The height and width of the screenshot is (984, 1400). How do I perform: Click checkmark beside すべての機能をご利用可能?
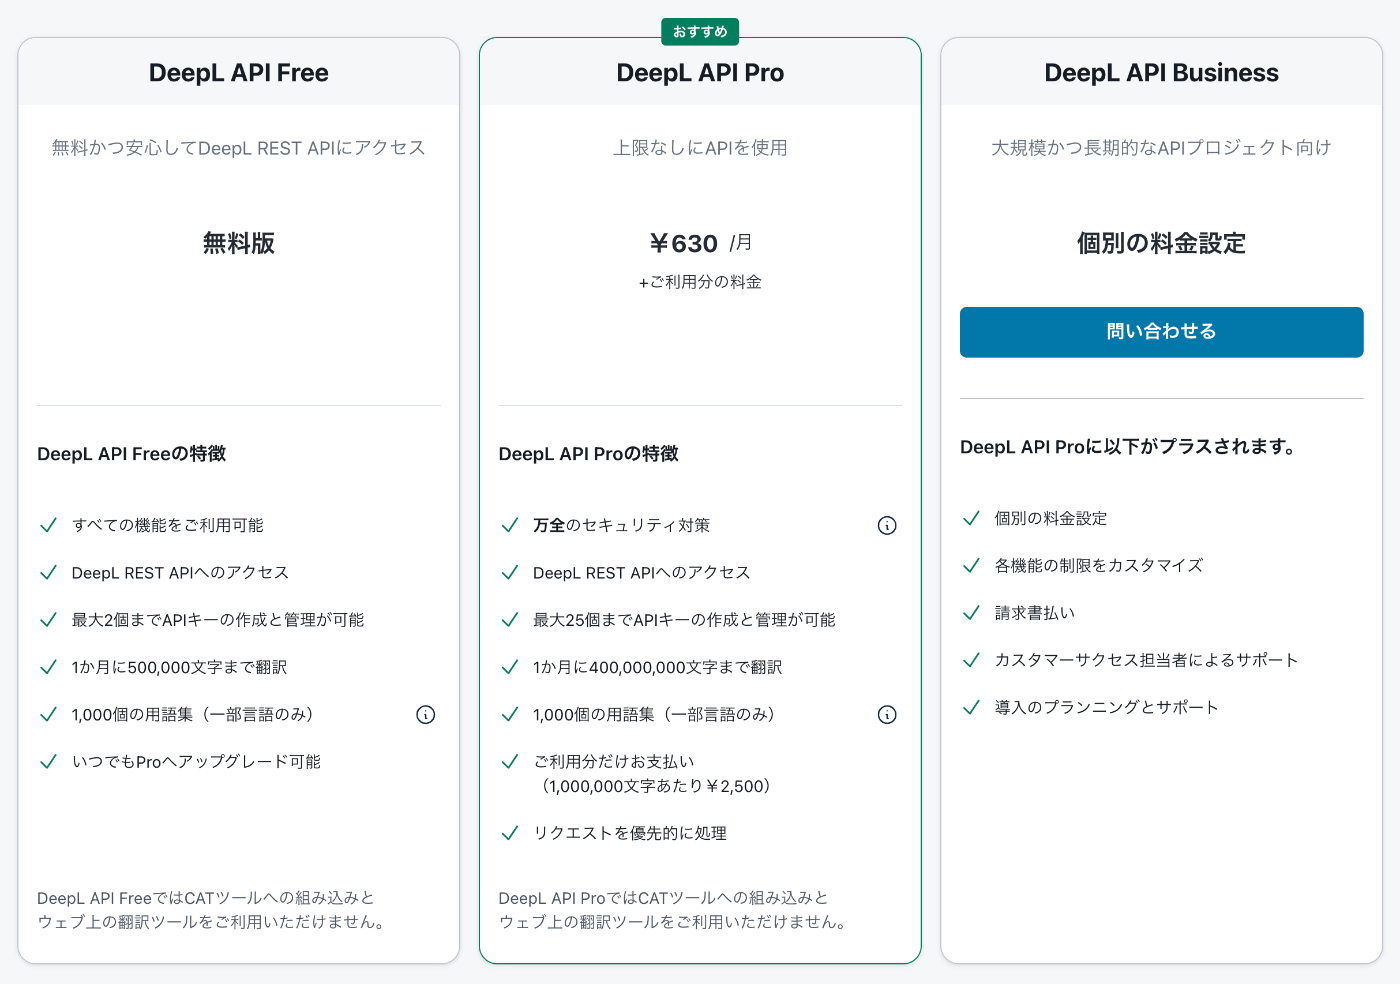pyautogui.click(x=48, y=525)
